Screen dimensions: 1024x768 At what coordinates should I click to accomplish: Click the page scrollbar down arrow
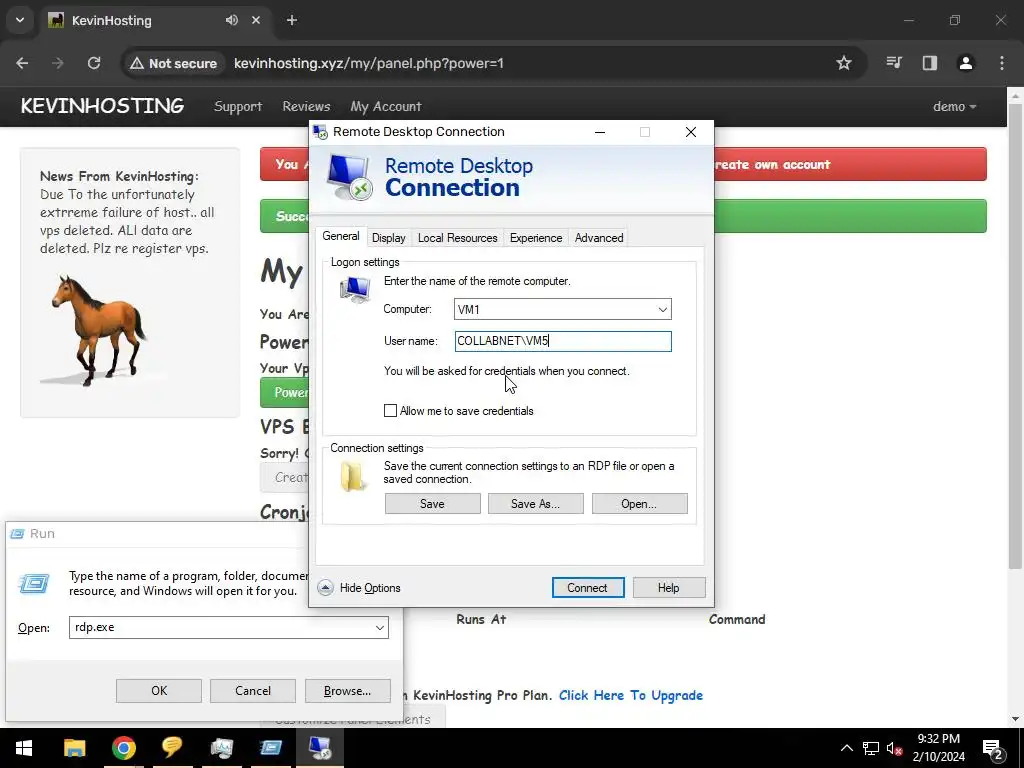[1015, 719]
